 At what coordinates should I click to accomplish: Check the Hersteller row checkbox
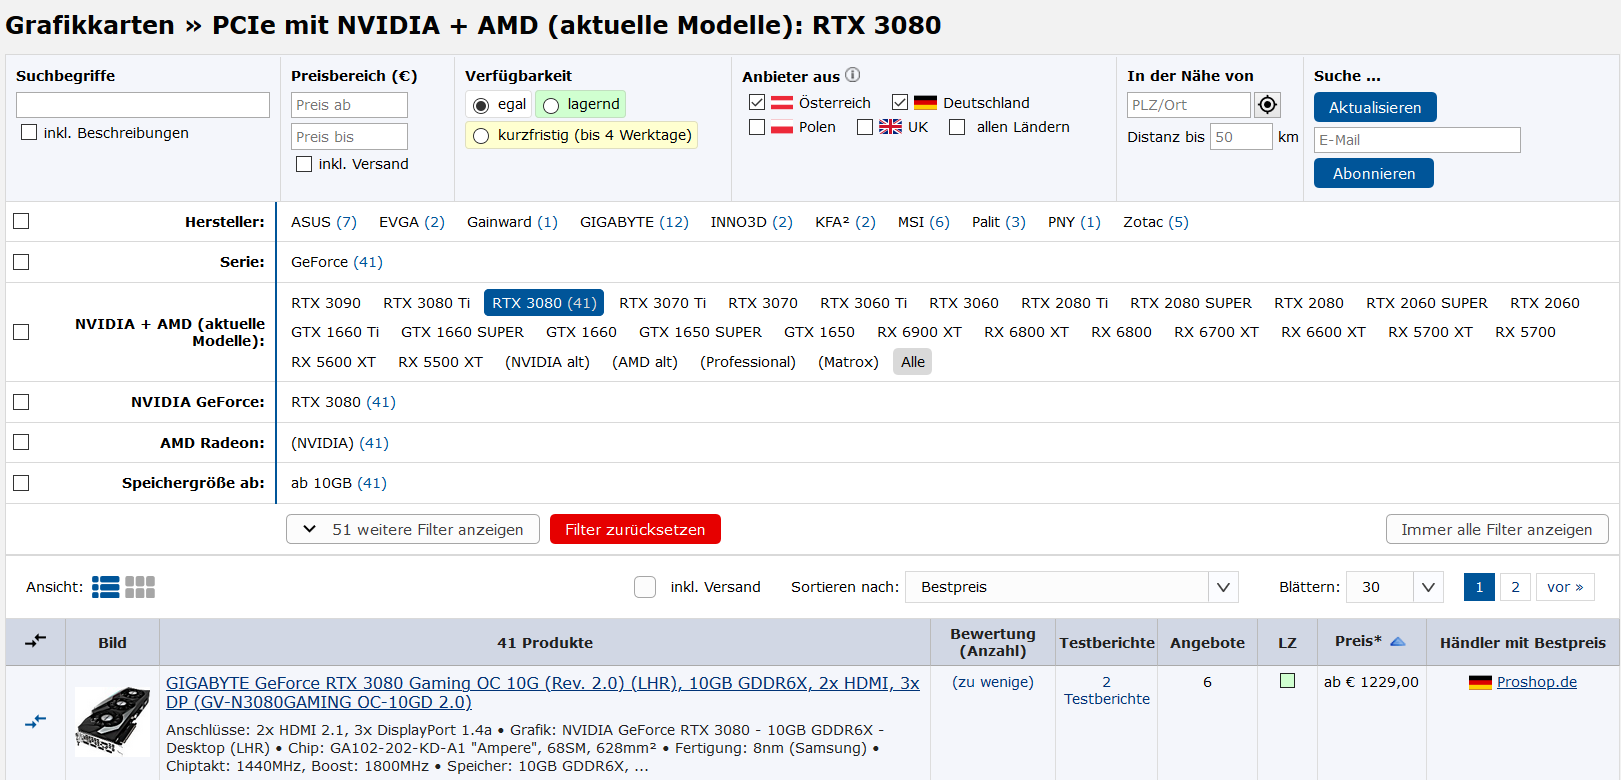(21, 221)
